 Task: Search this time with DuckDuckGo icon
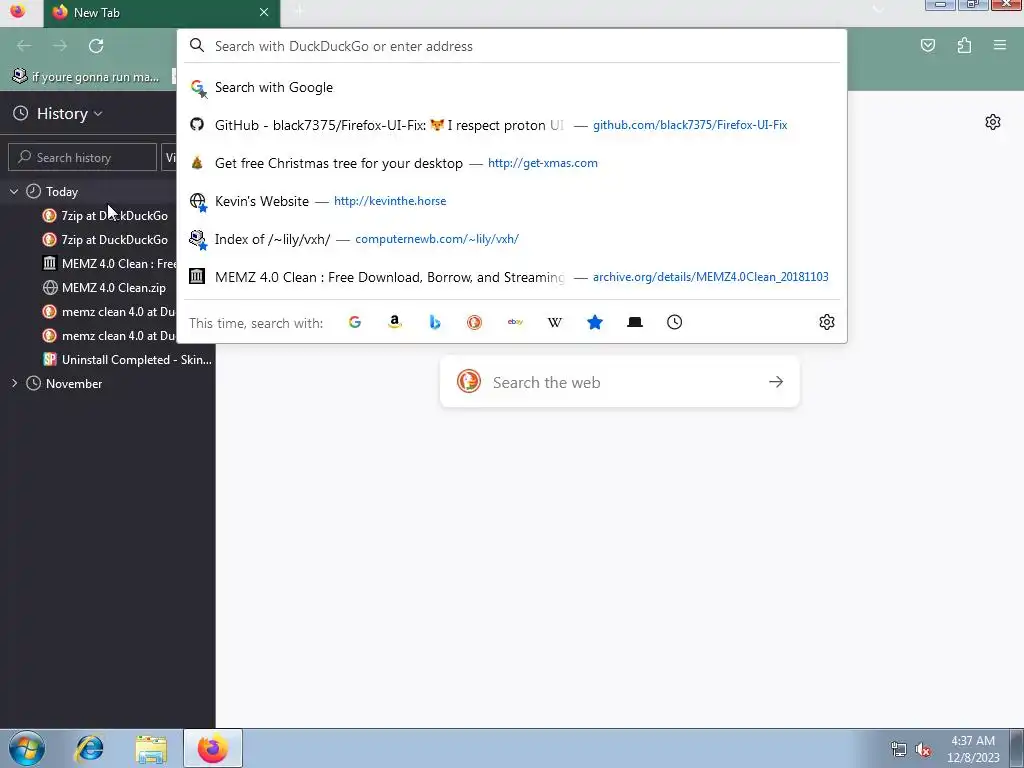pyautogui.click(x=475, y=322)
